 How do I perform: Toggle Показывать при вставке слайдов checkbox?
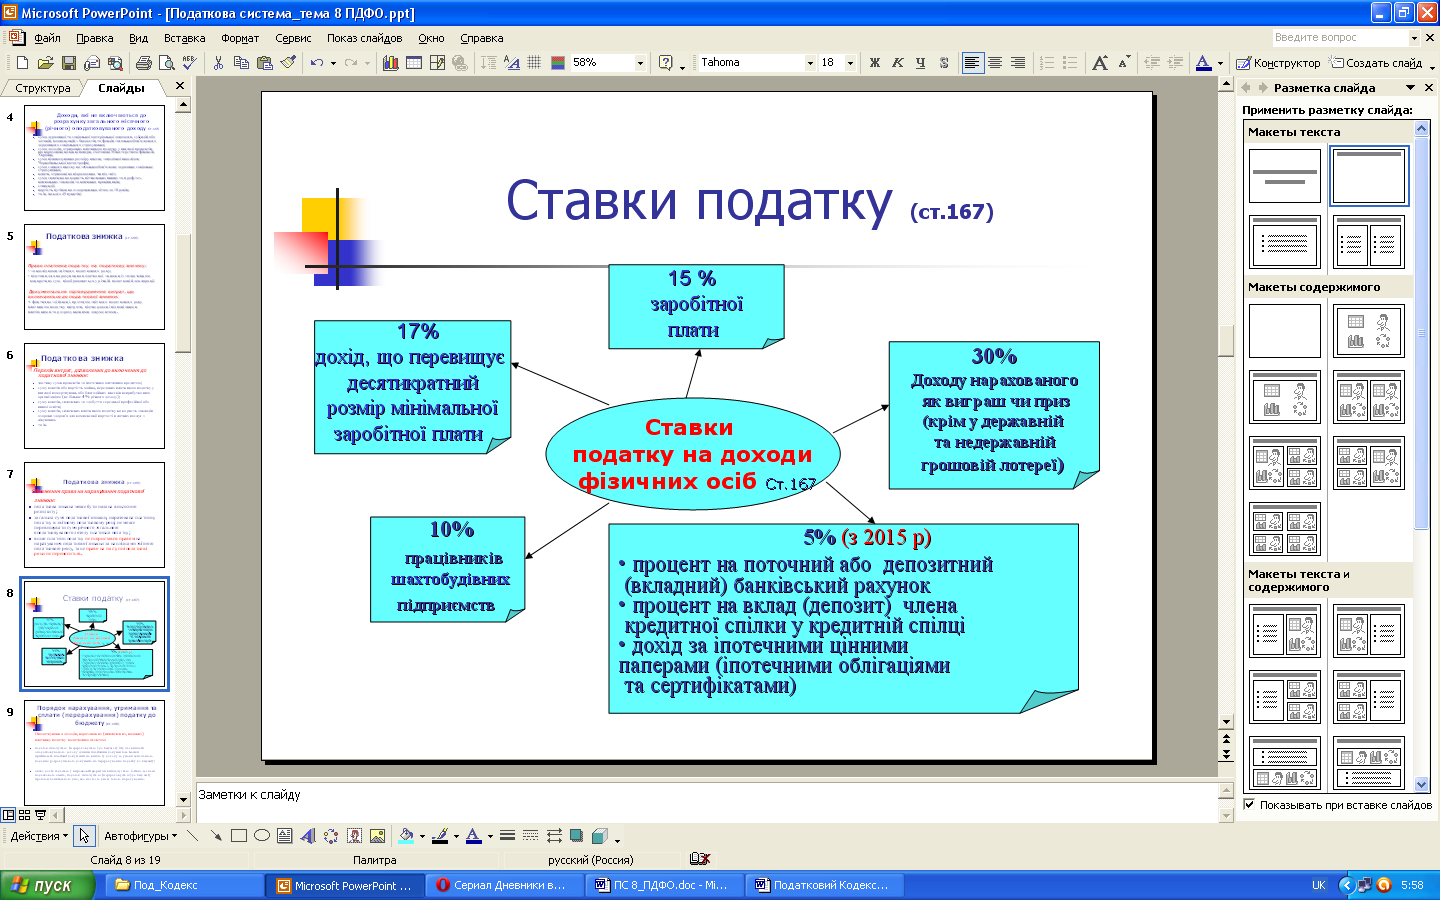pyautogui.click(x=1249, y=804)
